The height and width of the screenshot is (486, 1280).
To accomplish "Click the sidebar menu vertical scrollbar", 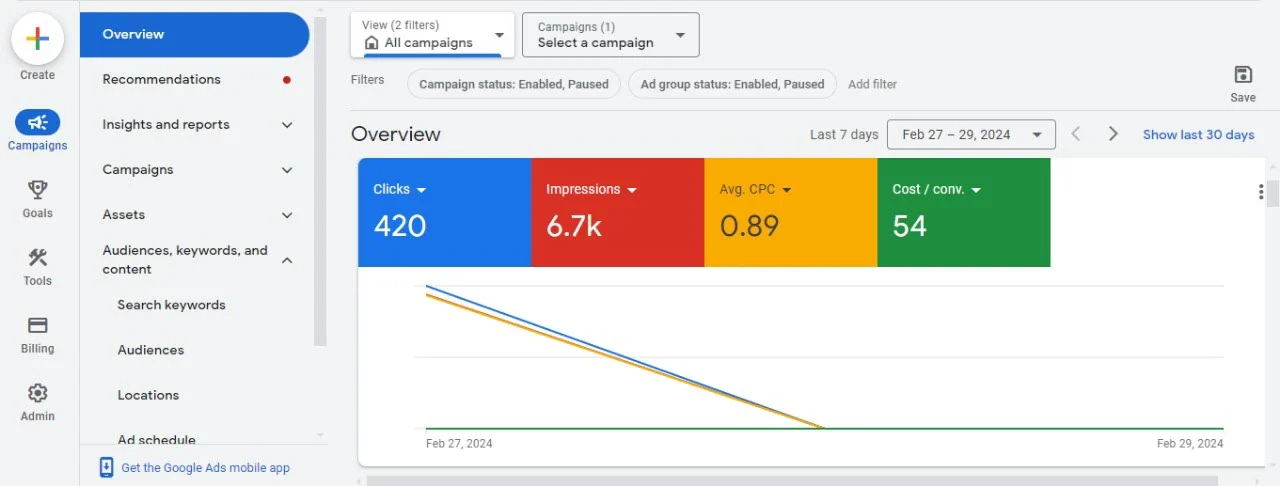I will tap(320, 180).
